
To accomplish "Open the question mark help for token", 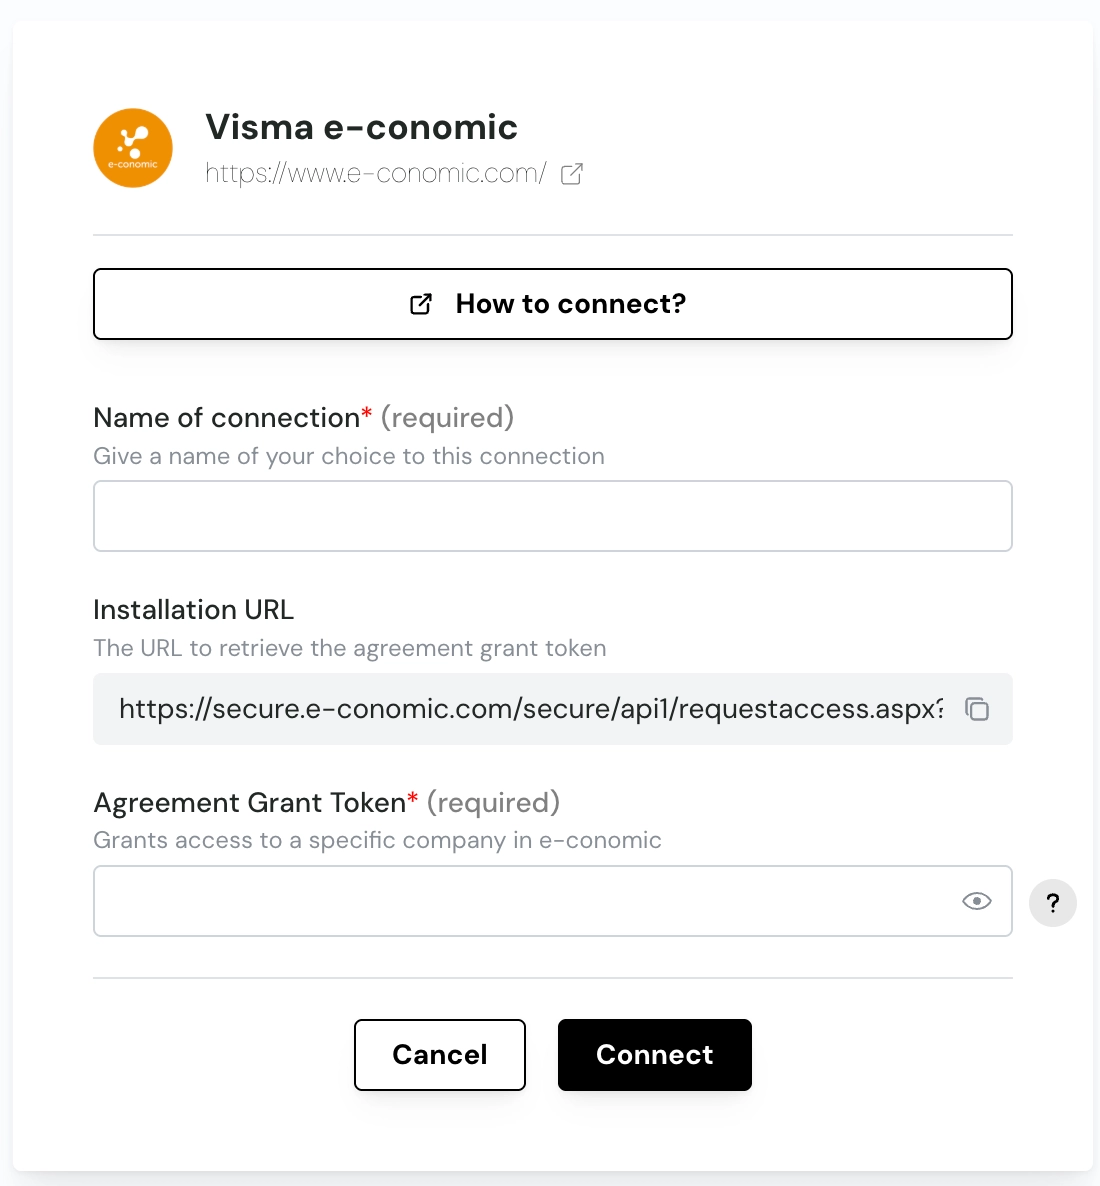I will (1053, 903).
